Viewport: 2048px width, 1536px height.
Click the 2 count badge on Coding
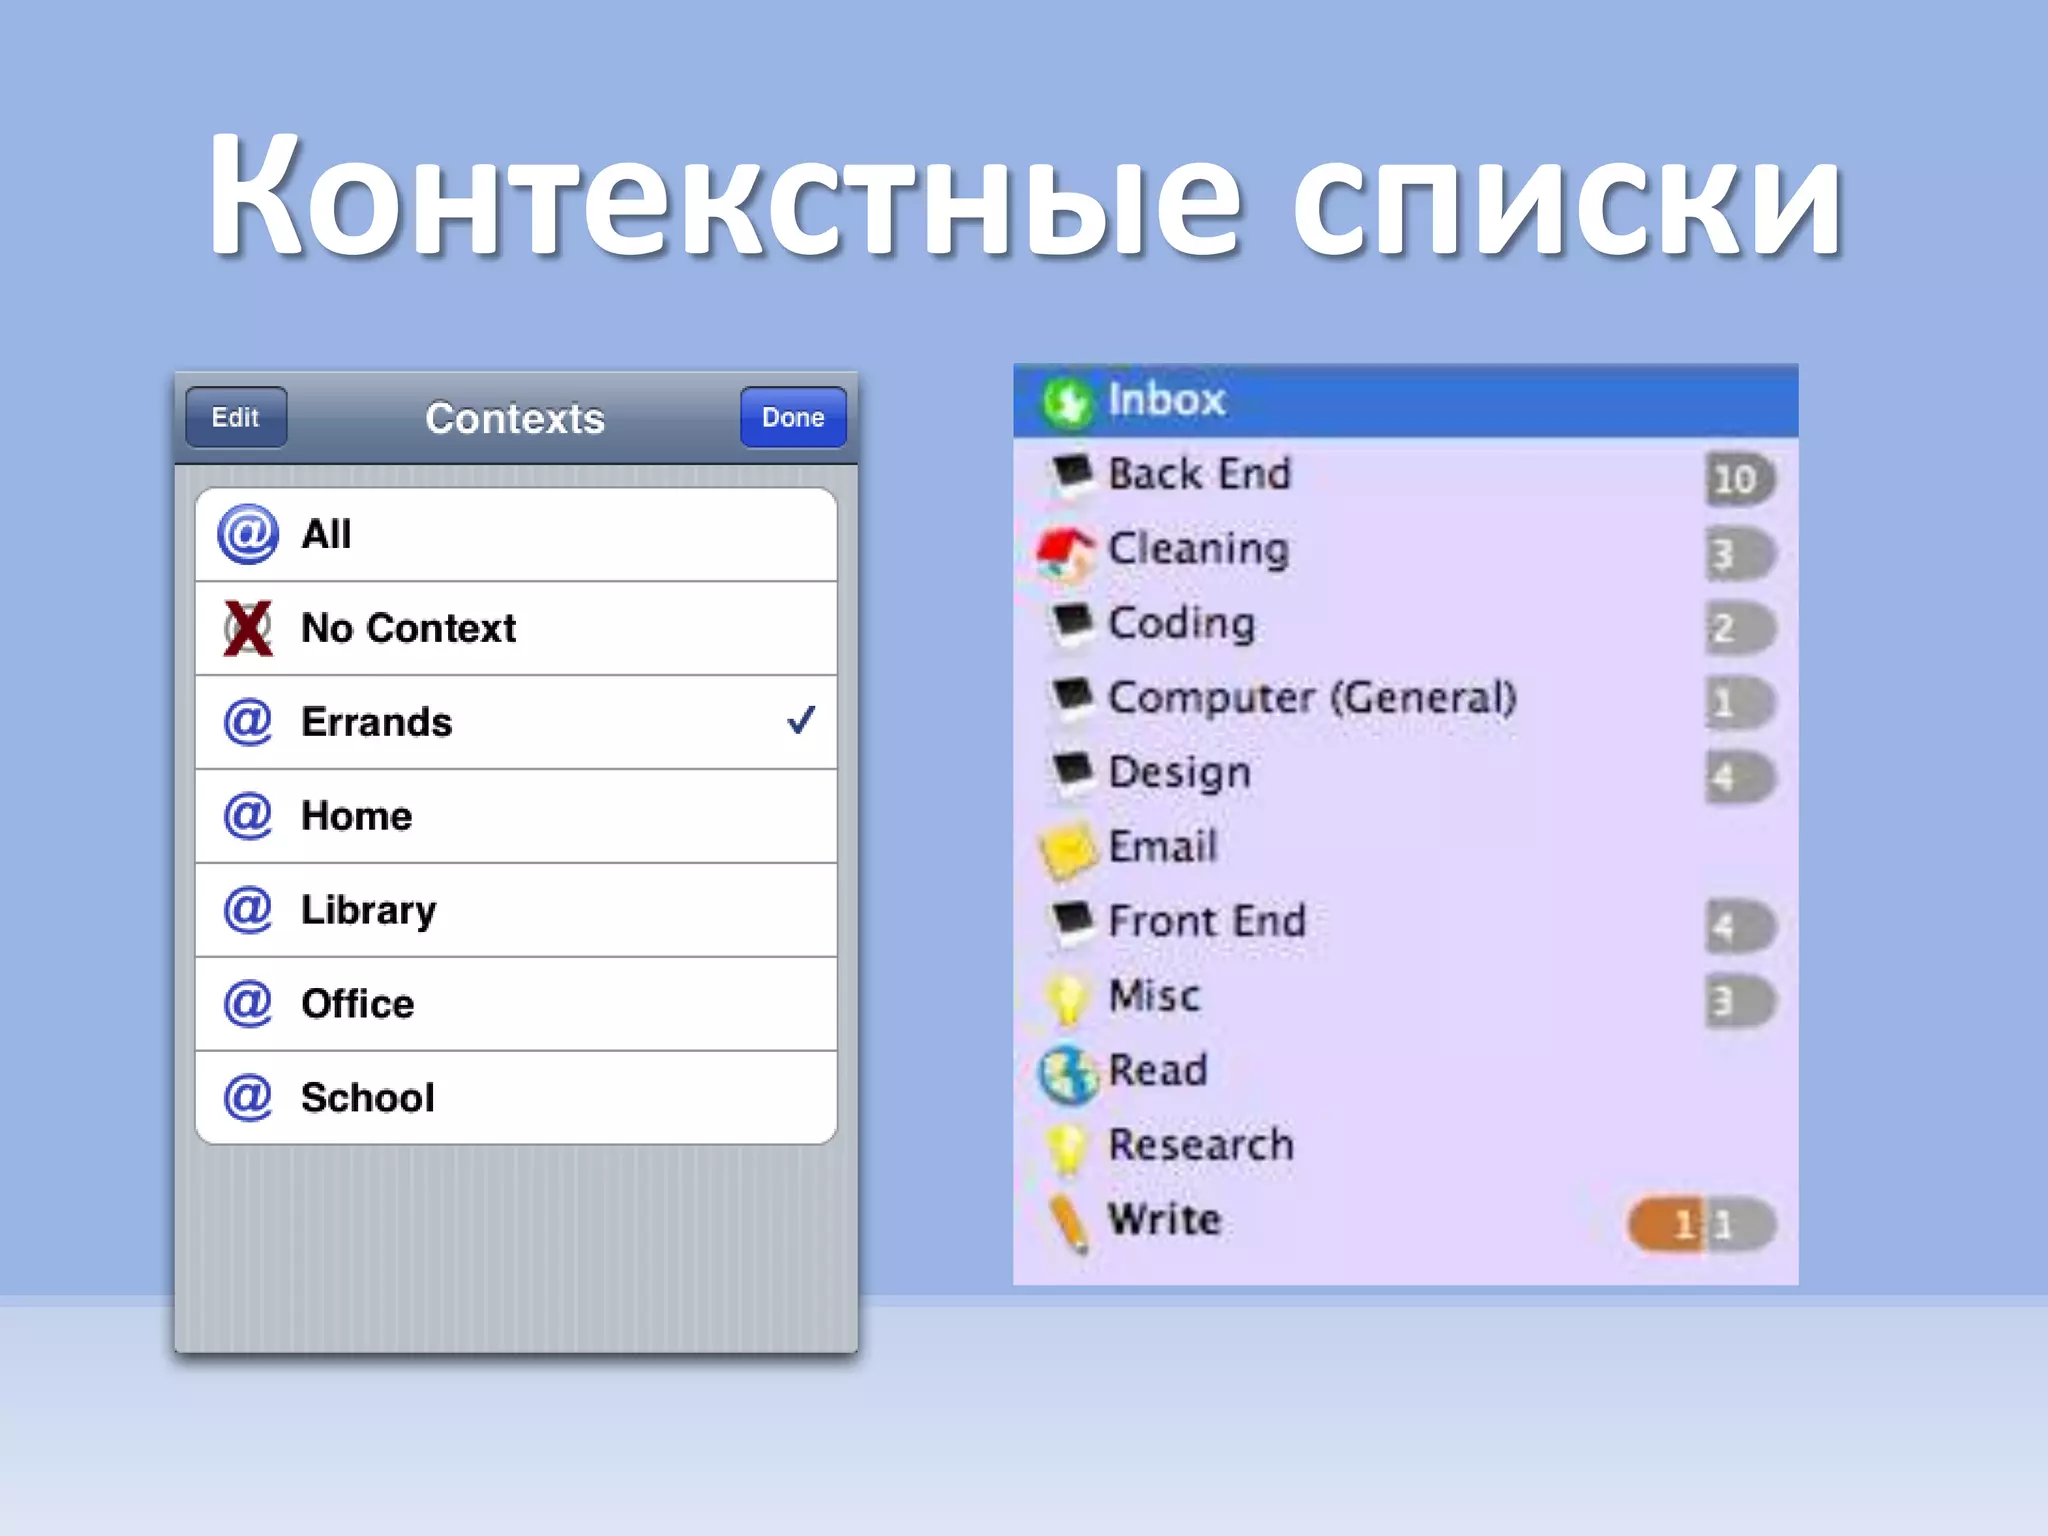click(x=1740, y=629)
